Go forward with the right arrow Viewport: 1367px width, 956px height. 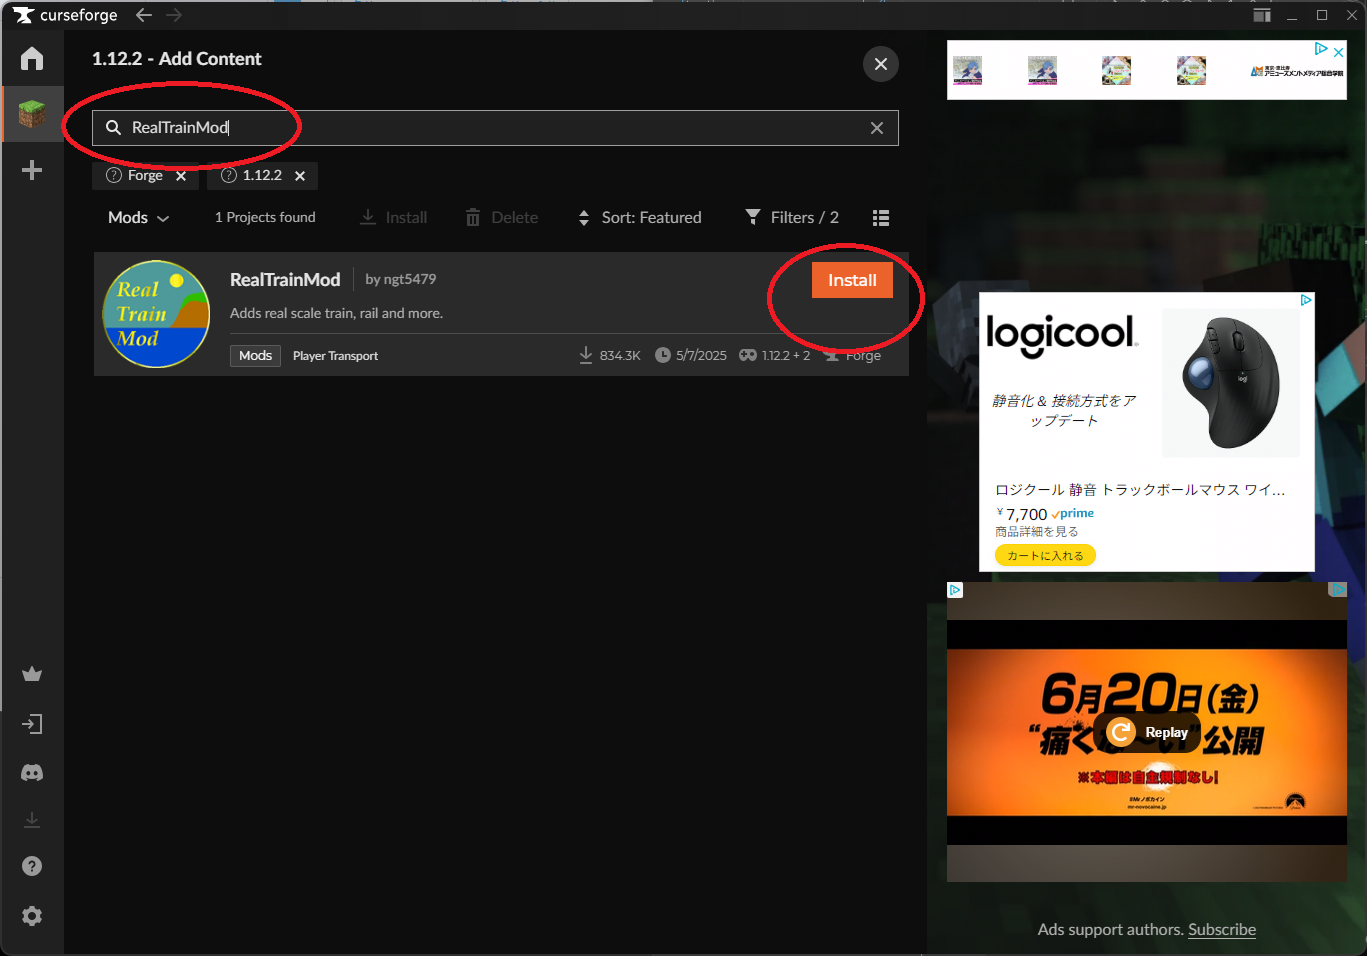coord(174,15)
